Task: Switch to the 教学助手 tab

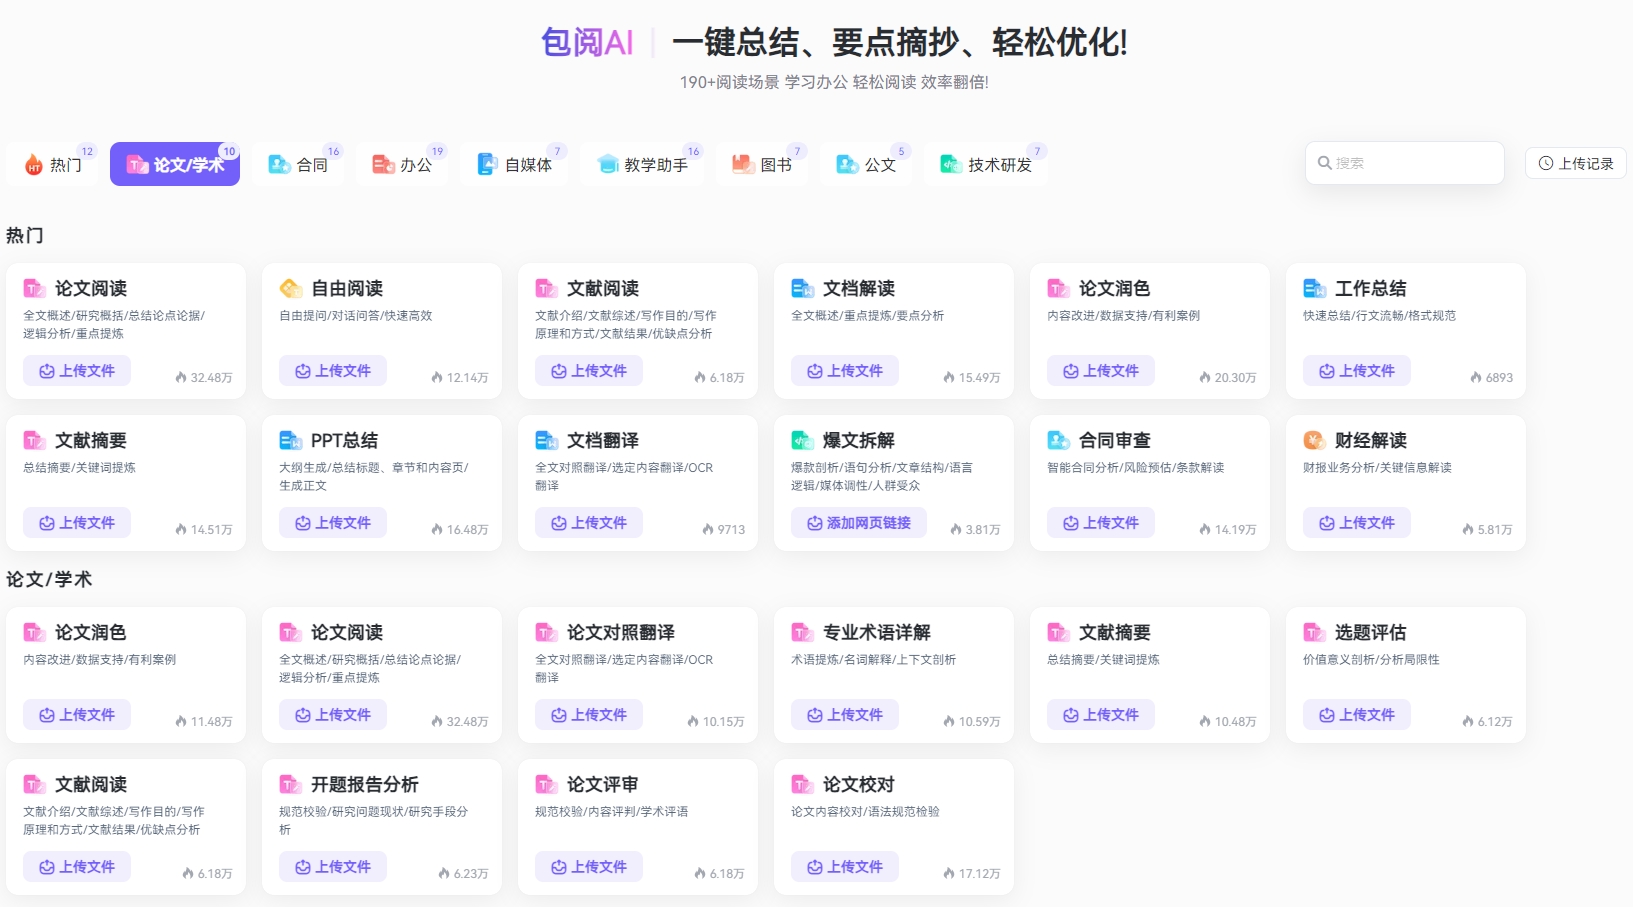Action: pyautogui.click(x=643, y=165)
